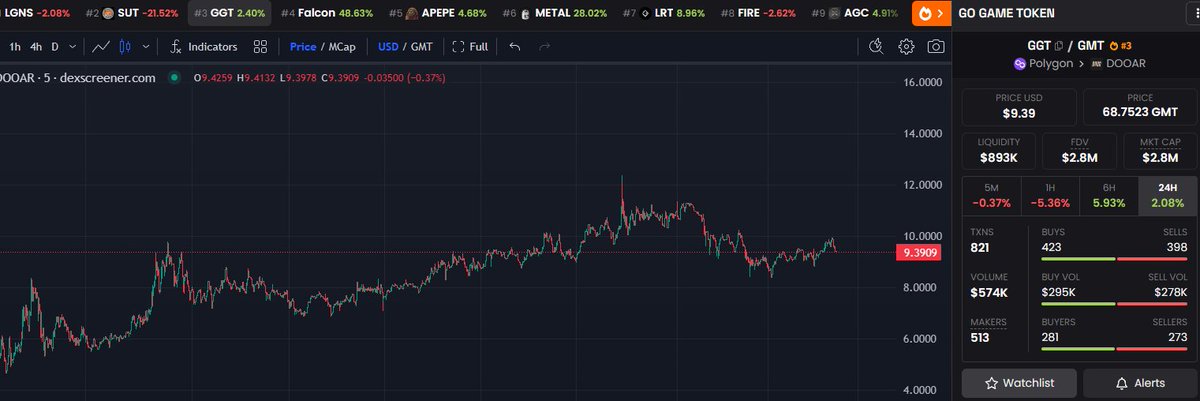Viewport: 1200px width, 401px height.
Task: Toggle chart to Price mode
Action: (x=303, y=46)
